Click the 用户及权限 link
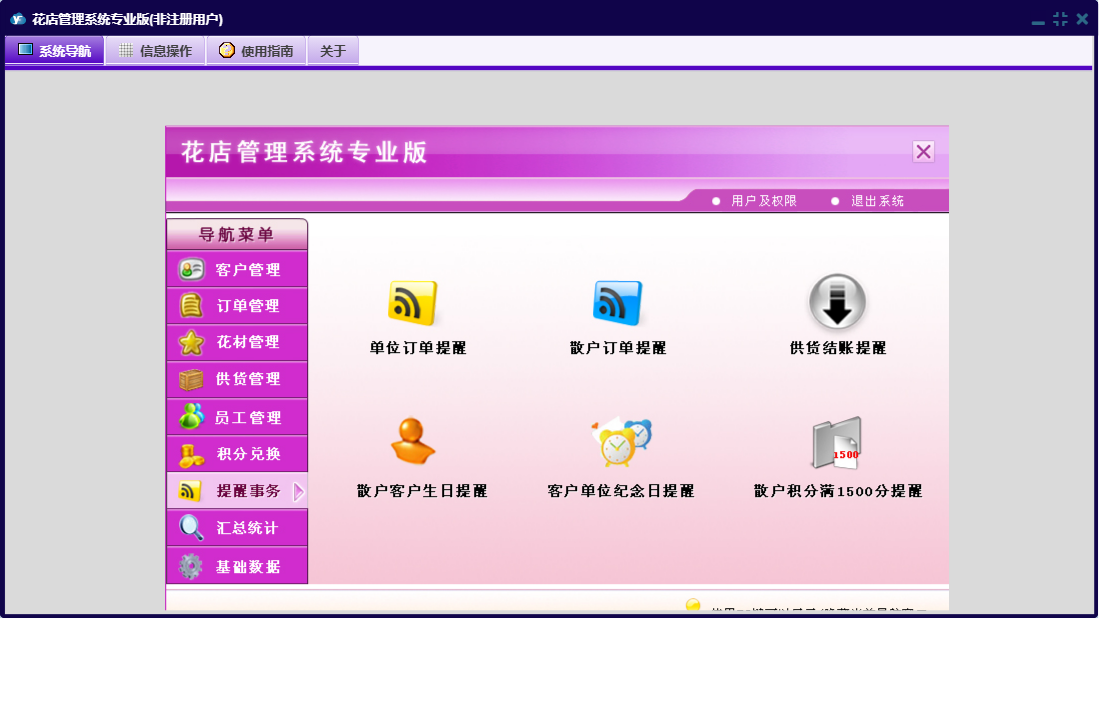 tap(763, 201)
